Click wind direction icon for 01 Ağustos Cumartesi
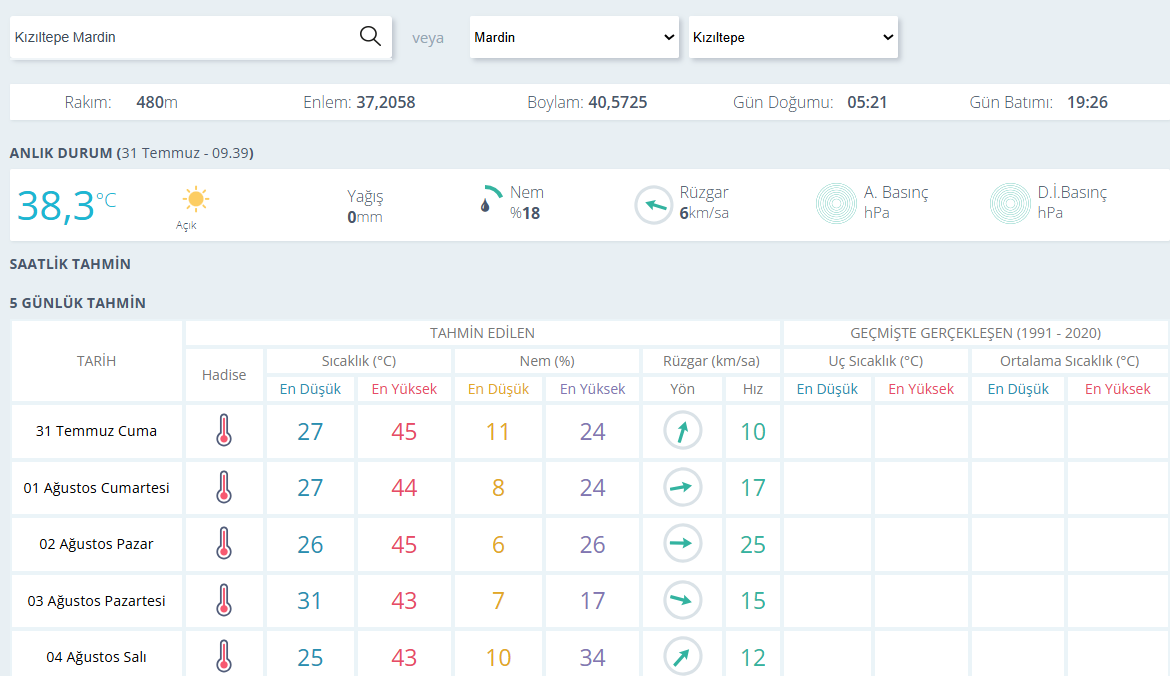 [x=683, y=487]
